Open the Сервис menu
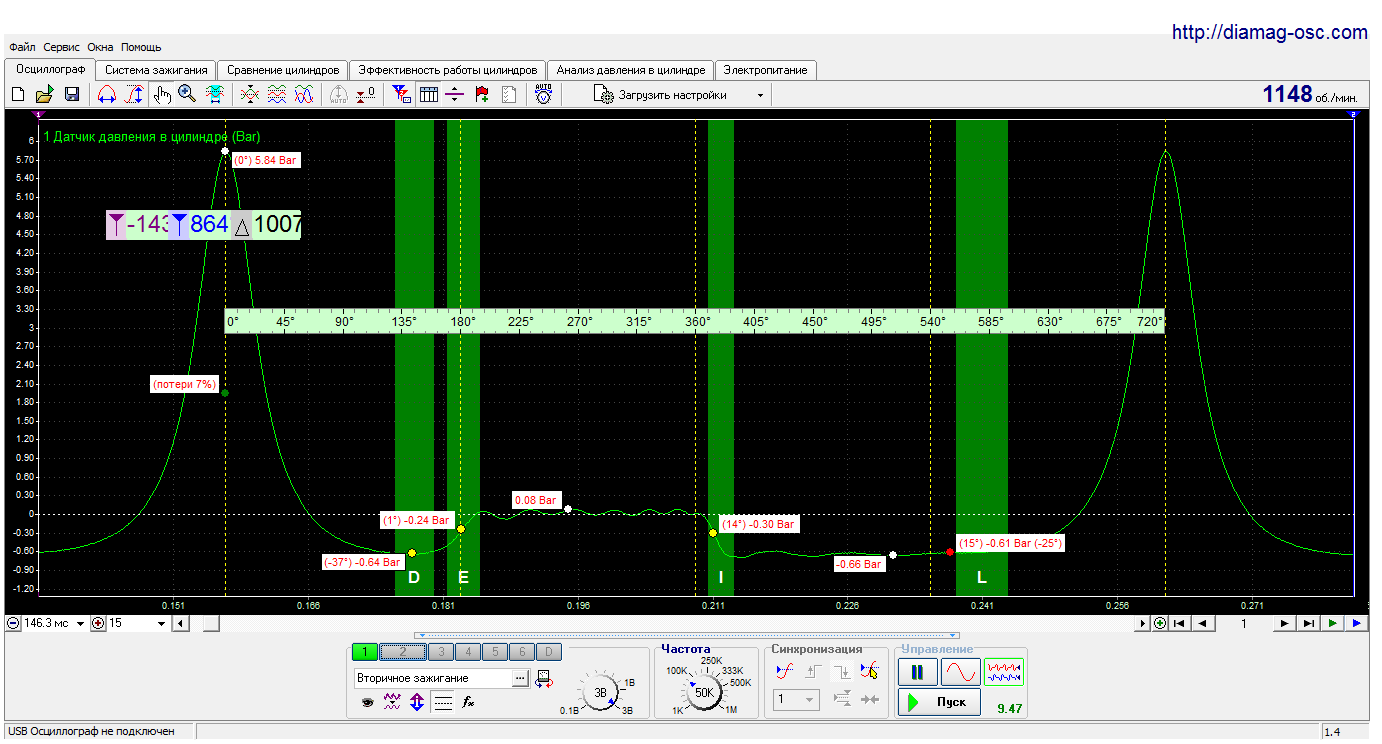 [62, 47]
